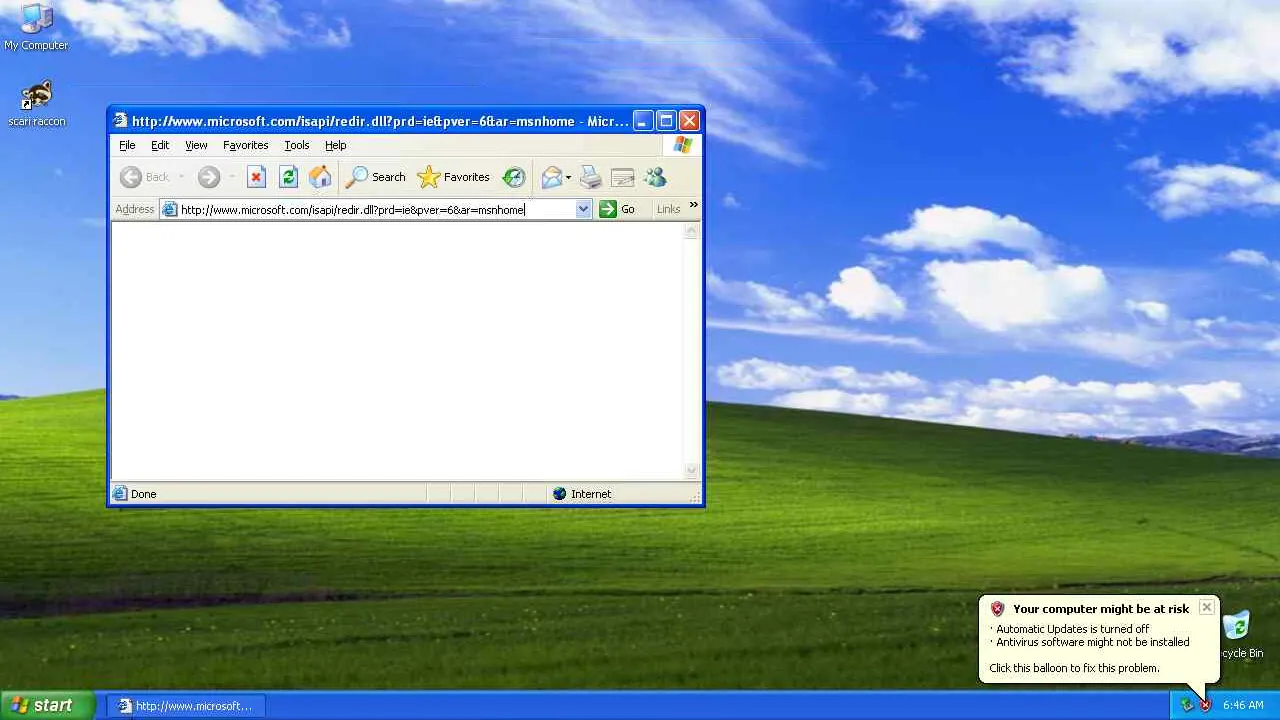Click the Internet zone status indicator
The height and width of the screenshot is (720, 1280).
tap(581, 494)
